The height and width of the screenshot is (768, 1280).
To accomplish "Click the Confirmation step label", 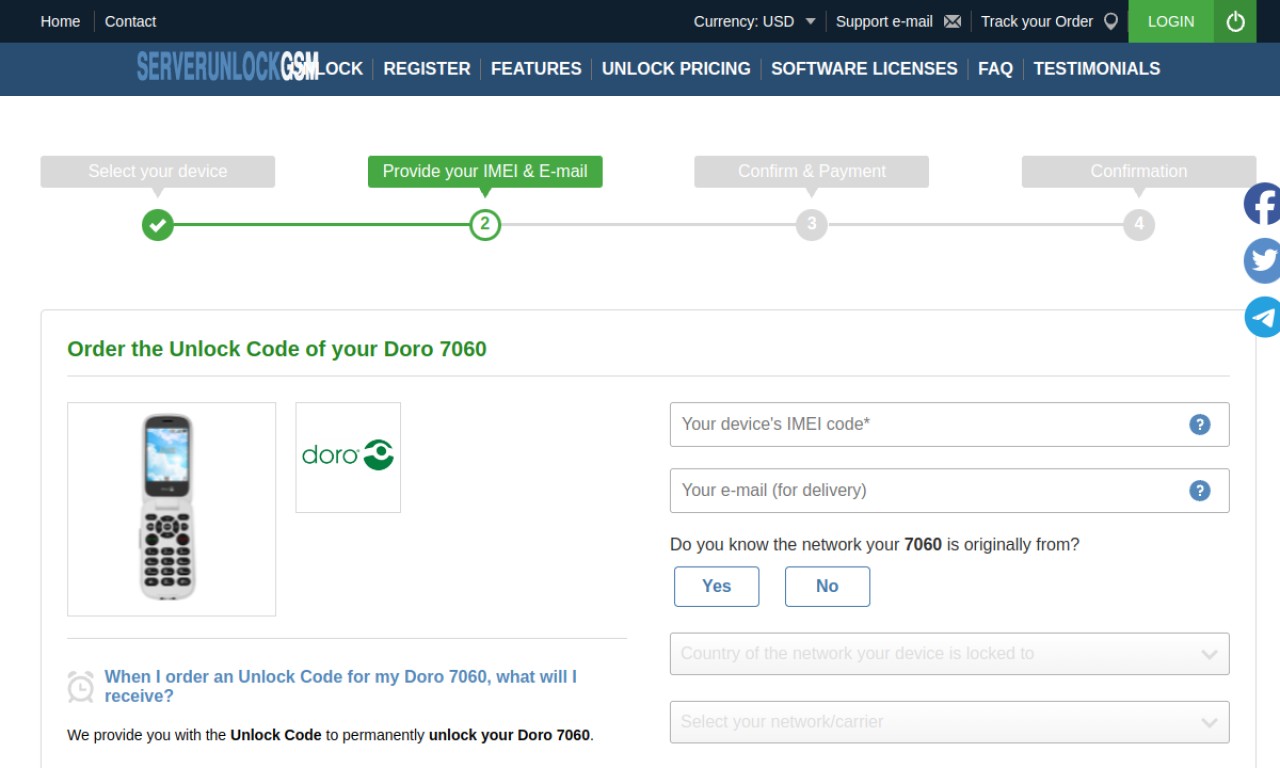I will pyautogui.click(x=1139, y=171).
